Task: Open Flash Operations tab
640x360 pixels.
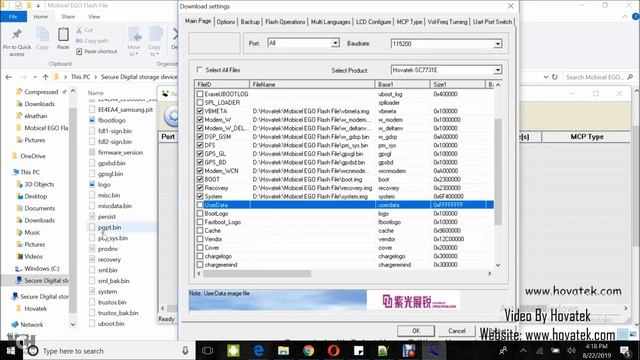Action: pos(285,22)
